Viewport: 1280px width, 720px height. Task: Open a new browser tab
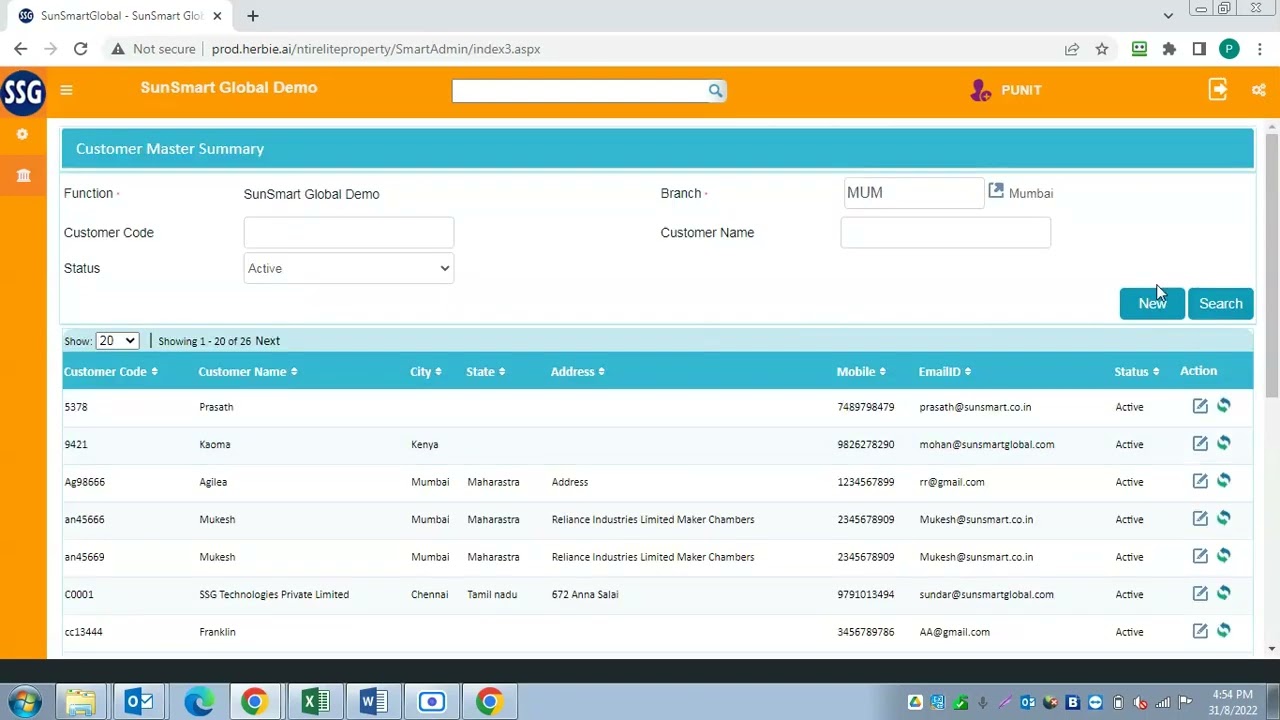click(x=253, y=16)
